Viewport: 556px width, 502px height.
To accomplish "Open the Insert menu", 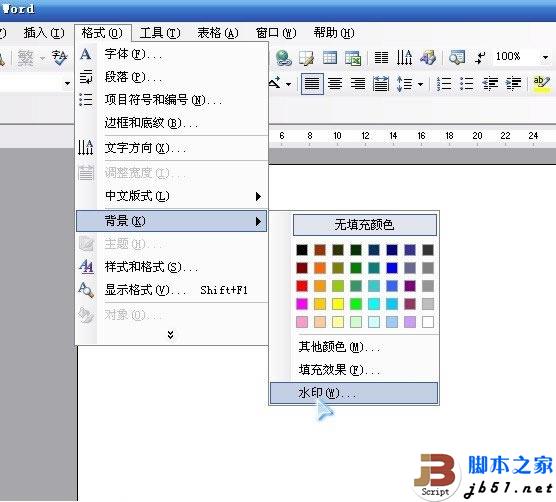I will [44, 33].
